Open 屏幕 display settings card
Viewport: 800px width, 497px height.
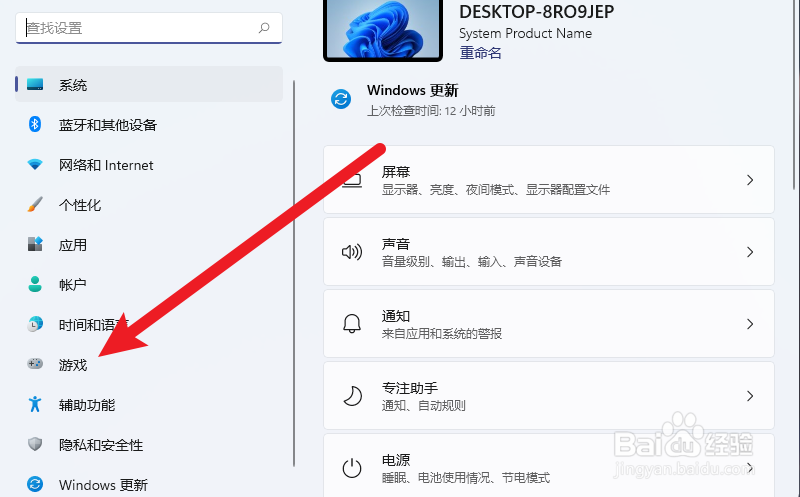[x=548, y=180]
